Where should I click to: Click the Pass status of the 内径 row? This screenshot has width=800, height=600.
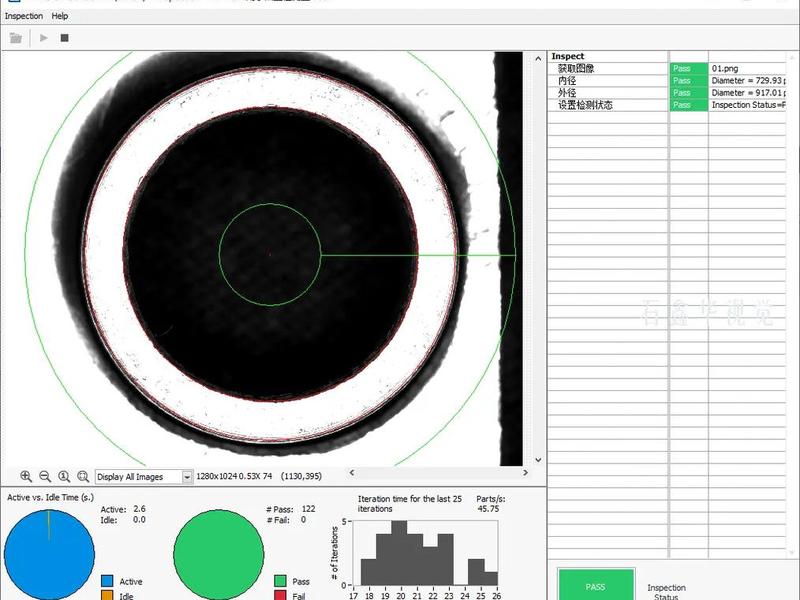coord(689,81)
